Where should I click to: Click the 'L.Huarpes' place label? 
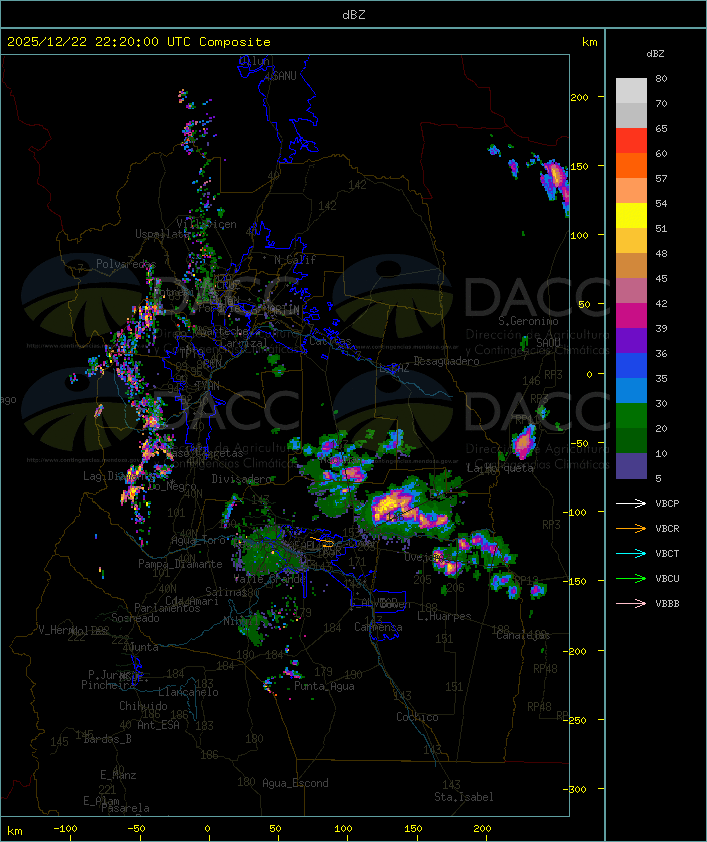tap(444, 616)
